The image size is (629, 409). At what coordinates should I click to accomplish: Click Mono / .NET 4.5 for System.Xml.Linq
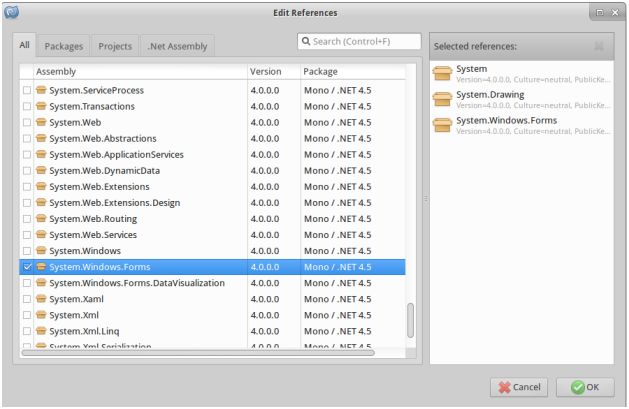click(x=338, y=331)
